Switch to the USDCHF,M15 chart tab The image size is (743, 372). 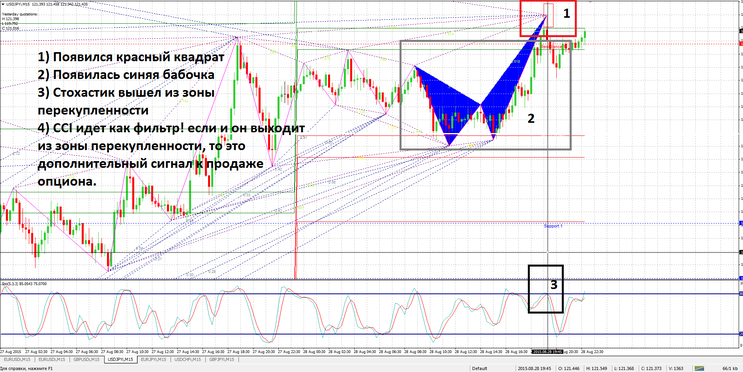(x=188, y=360)
